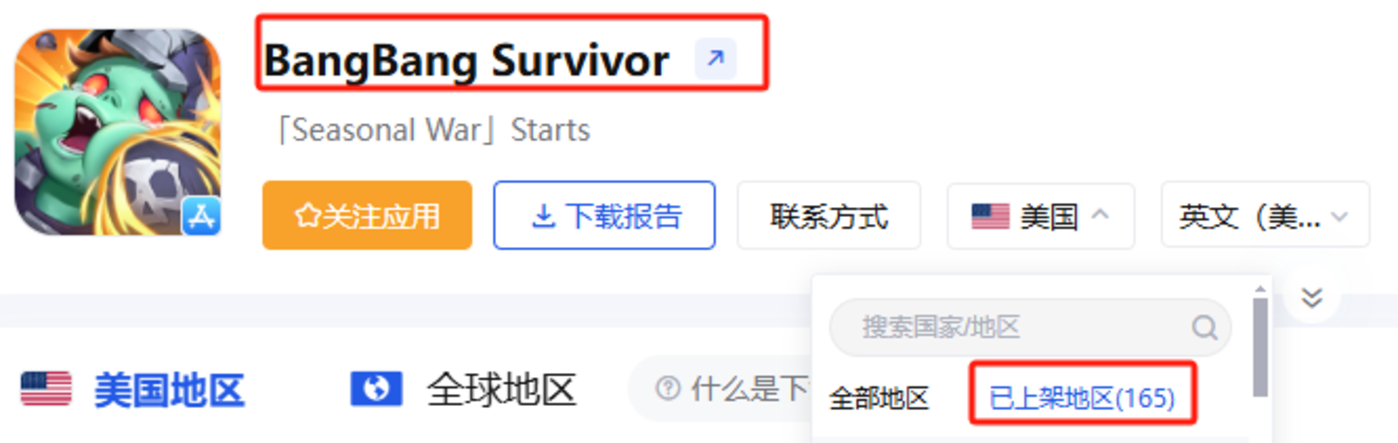Select the 全部地区 filter option

coord(879,399)
